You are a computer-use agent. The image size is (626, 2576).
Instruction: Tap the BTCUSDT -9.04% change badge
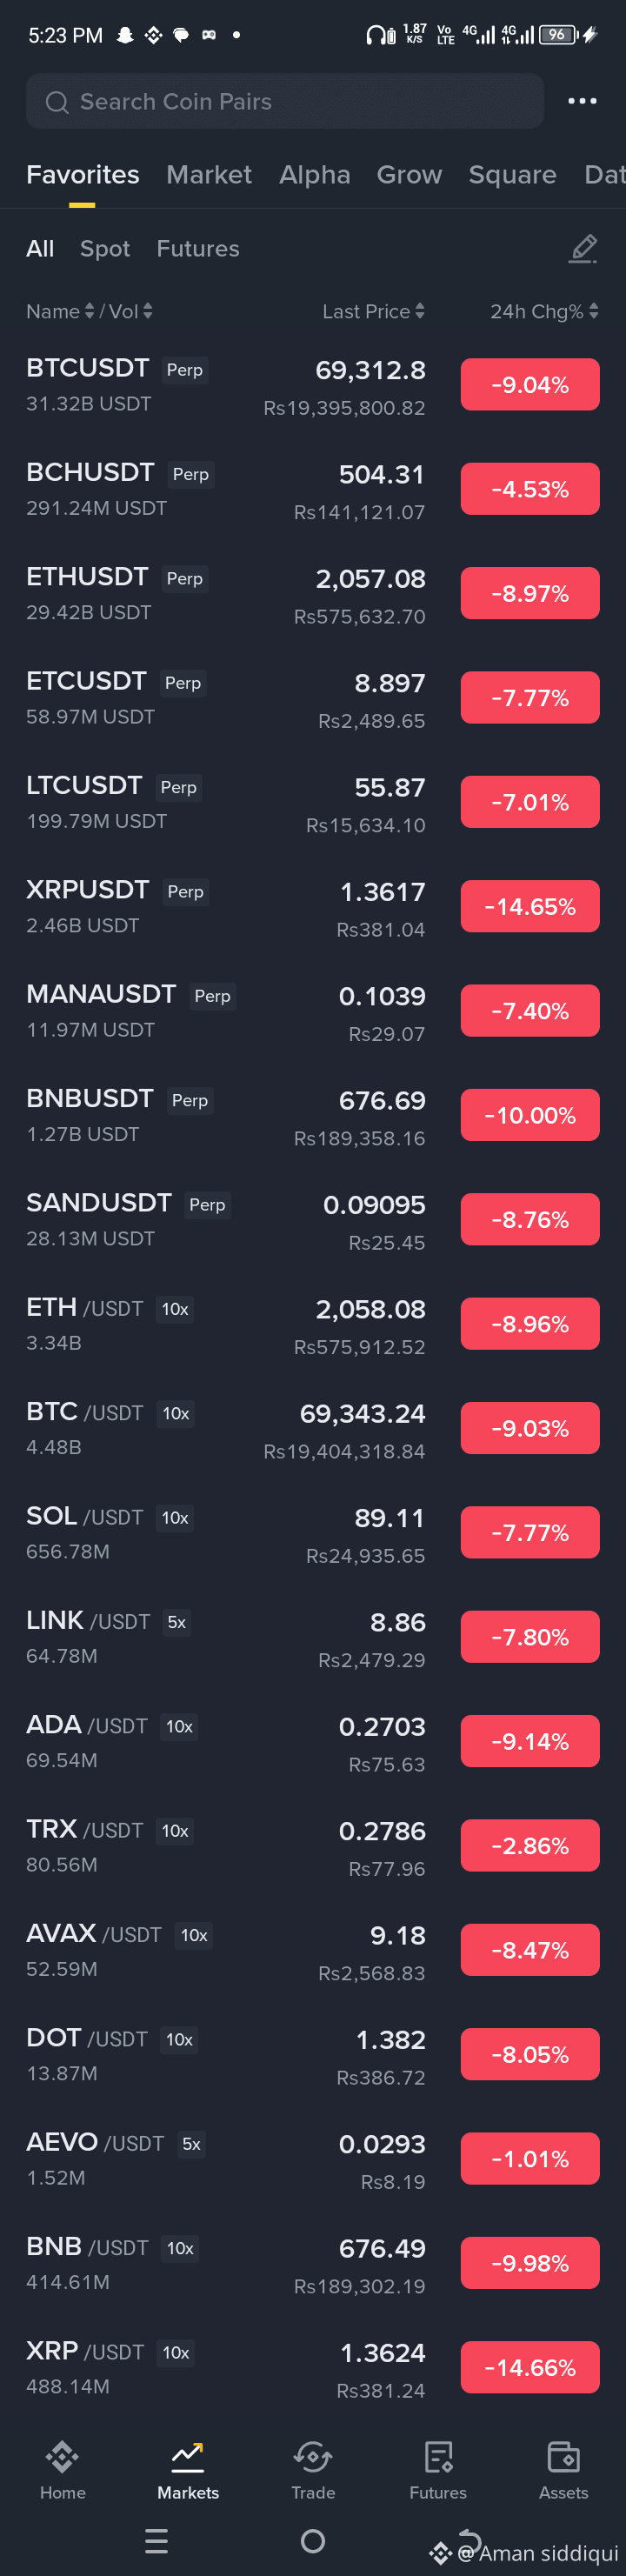530,385
